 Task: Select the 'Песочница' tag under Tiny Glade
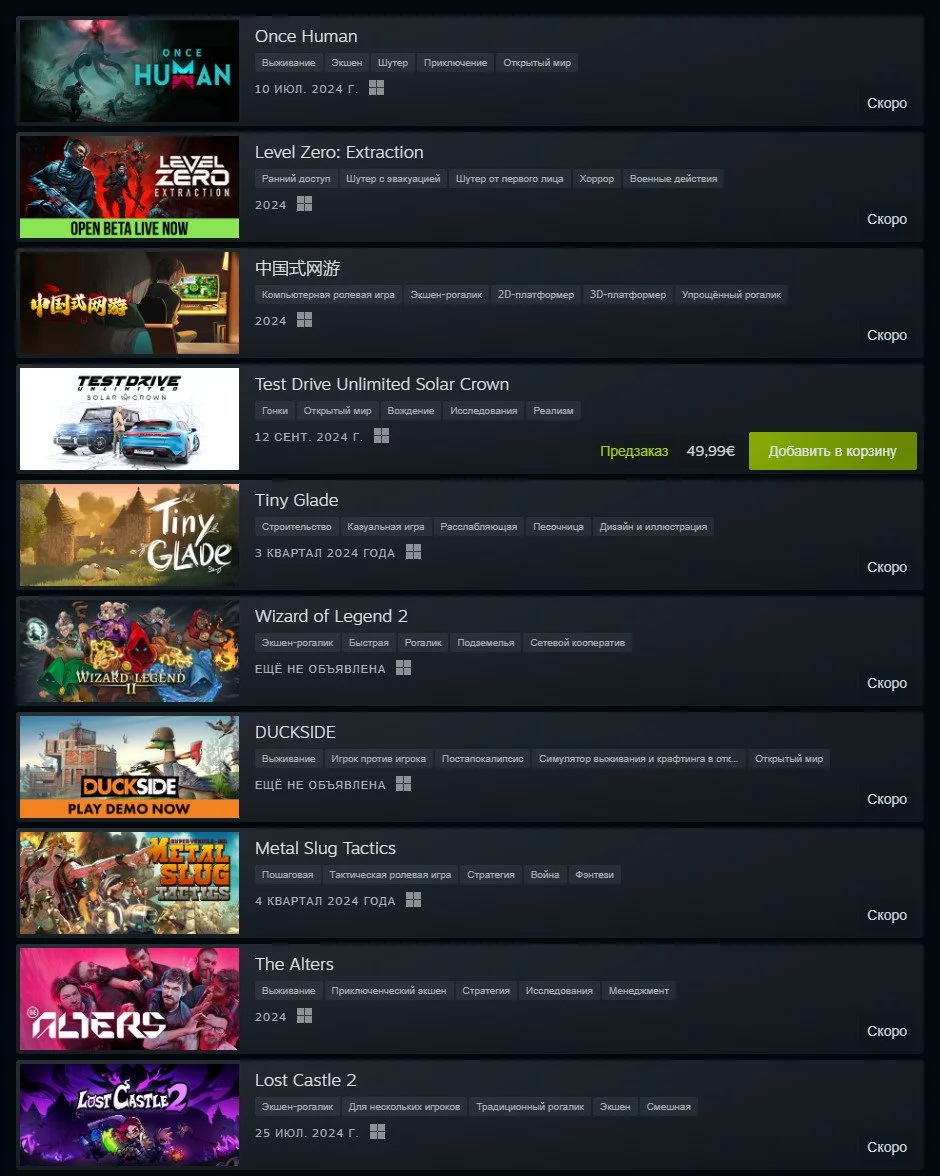point(558,526)
